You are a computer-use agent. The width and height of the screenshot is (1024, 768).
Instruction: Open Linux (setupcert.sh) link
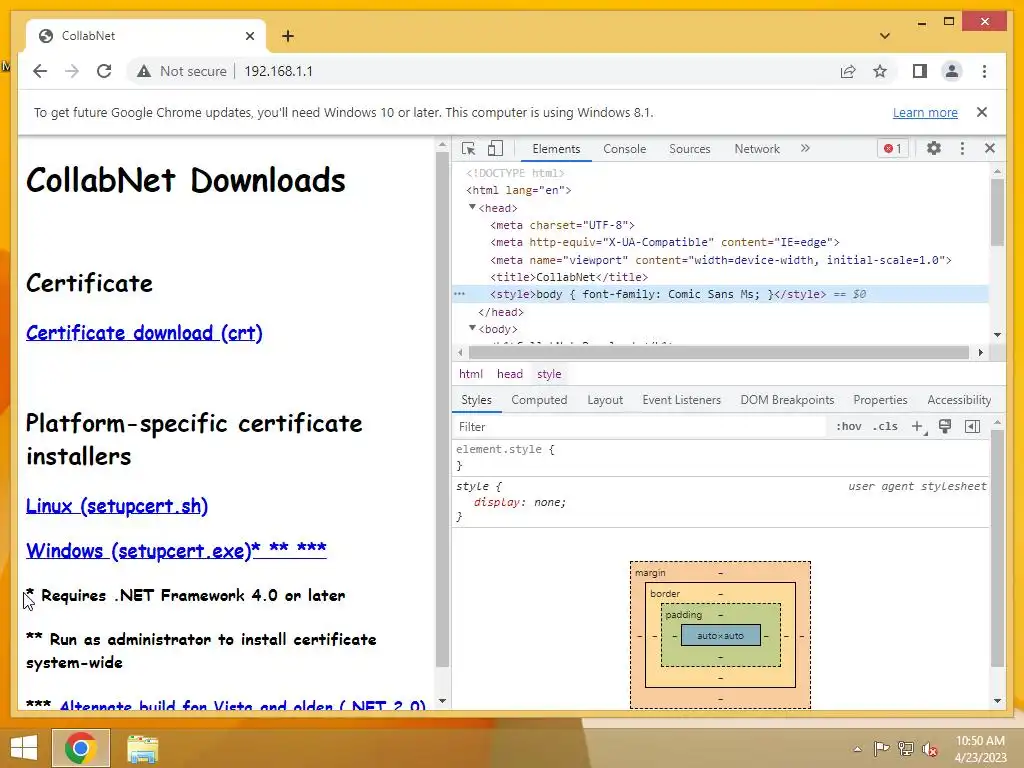[x=117, y=506]
